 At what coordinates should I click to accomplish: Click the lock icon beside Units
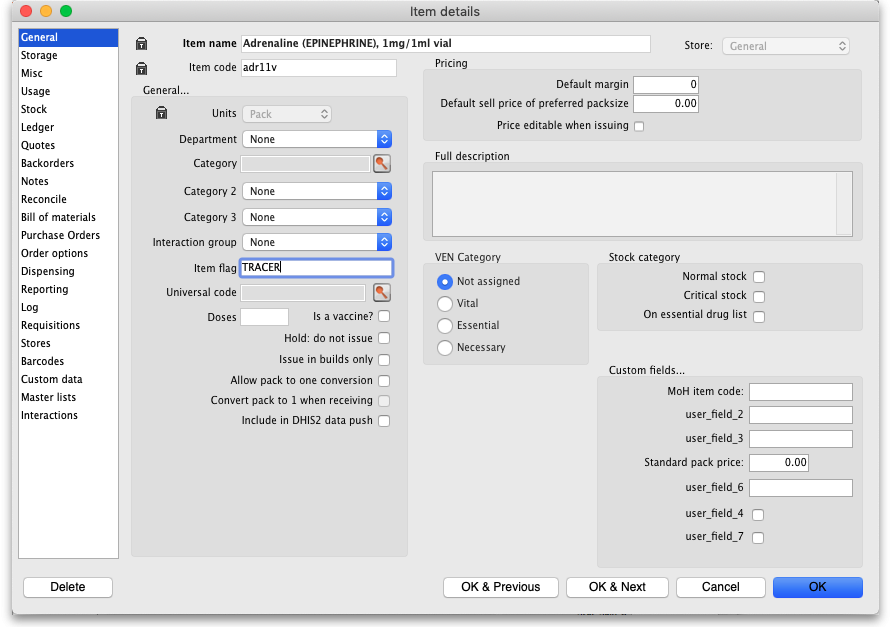pyautogui.click(x=161, y=114)
